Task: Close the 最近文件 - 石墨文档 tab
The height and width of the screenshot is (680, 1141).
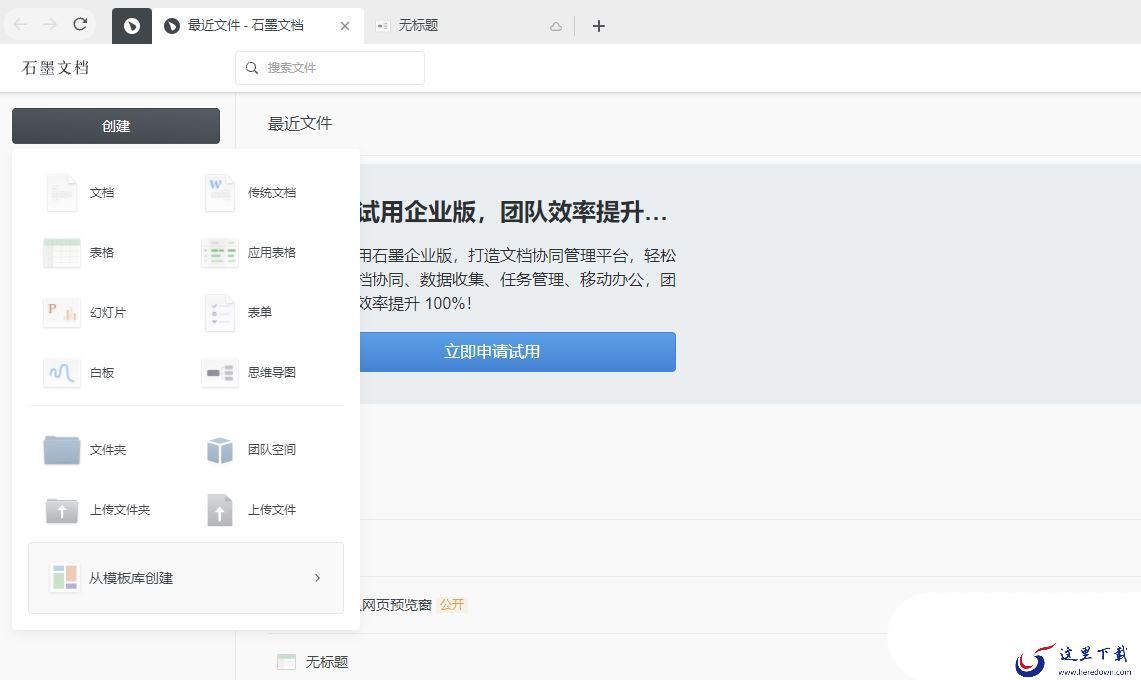Action: [345, 25]
